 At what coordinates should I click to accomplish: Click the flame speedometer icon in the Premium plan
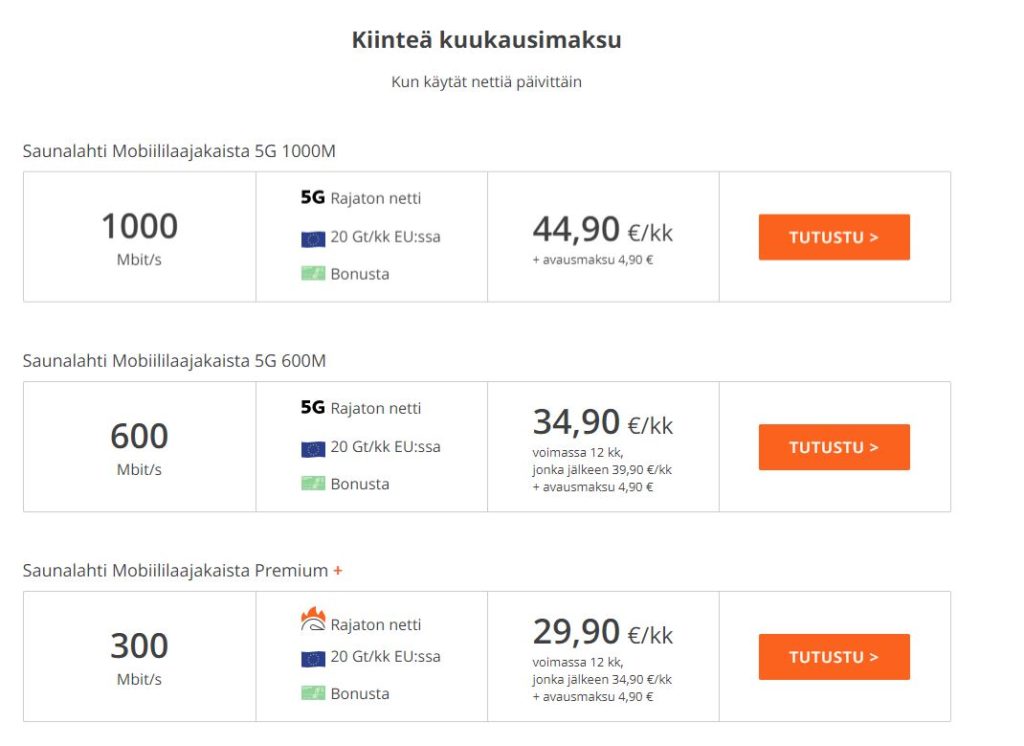pos(313,621)
